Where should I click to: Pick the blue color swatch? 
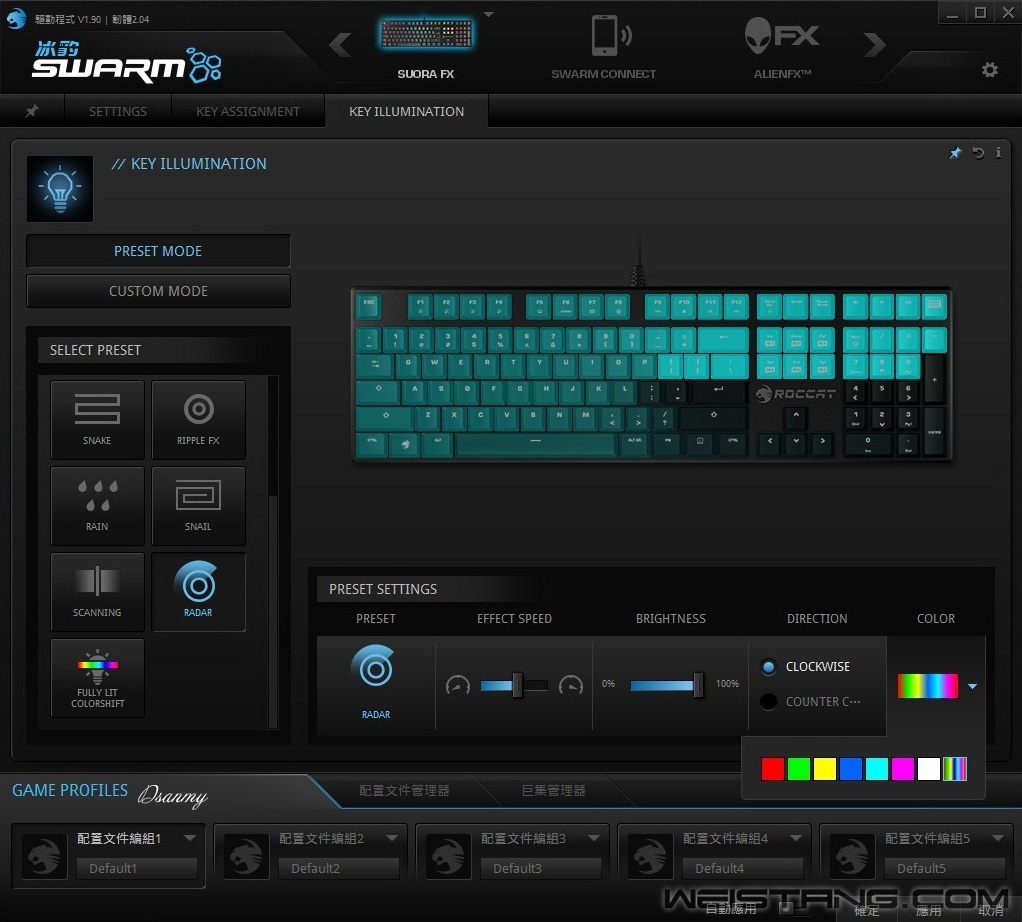click(851, 769)
